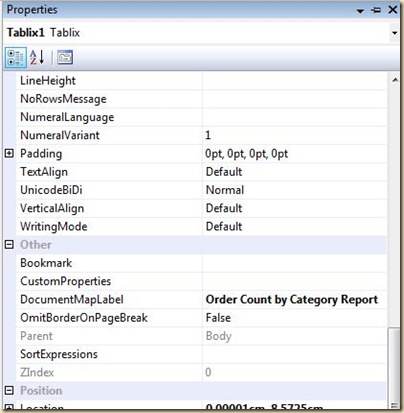
Task: Select the LineHeight property row
Action: (x=201, y=80)
